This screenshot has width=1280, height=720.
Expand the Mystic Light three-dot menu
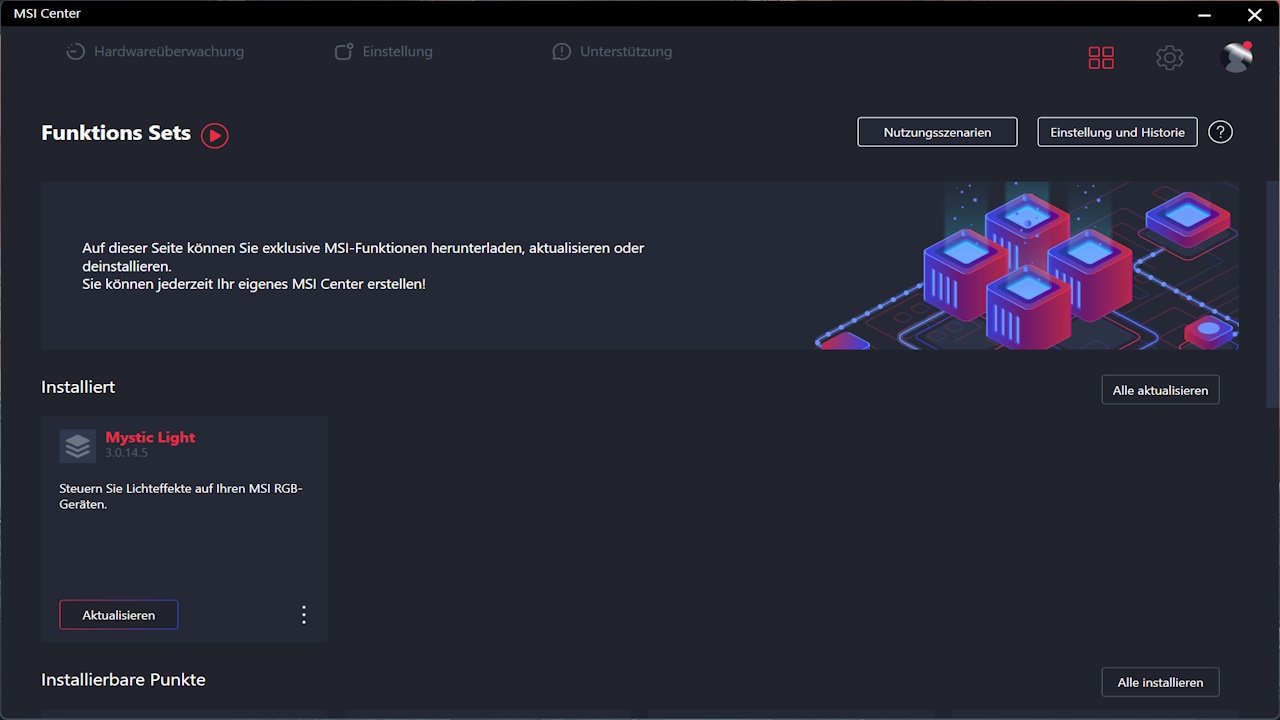pyautogui.click(x=304, y=615)
